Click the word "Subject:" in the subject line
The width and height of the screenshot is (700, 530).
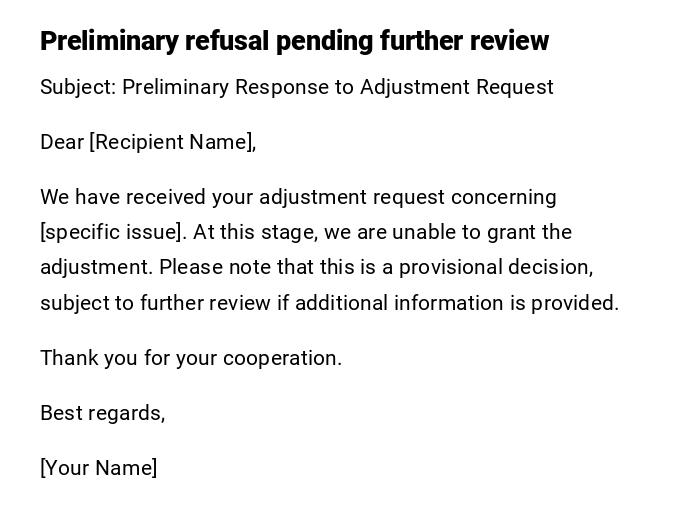pos(78,87)
